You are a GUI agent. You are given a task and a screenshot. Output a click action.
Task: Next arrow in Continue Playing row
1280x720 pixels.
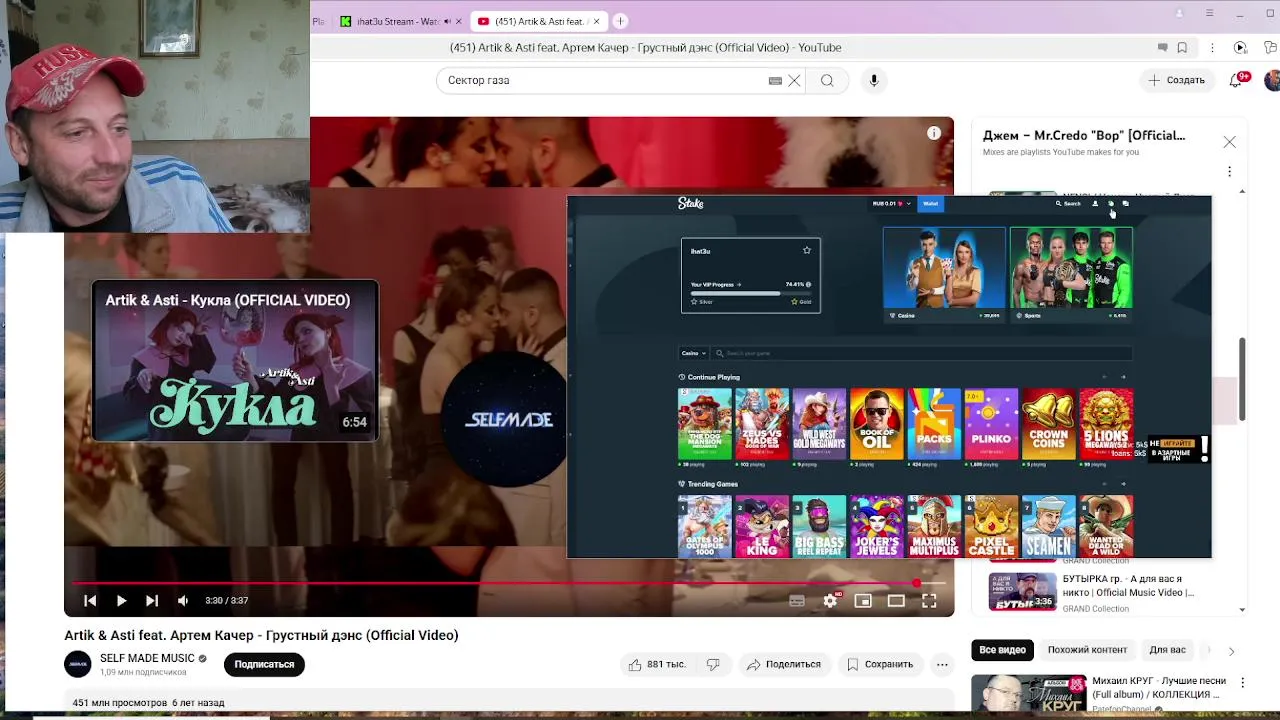click(x=1123, y=377)
